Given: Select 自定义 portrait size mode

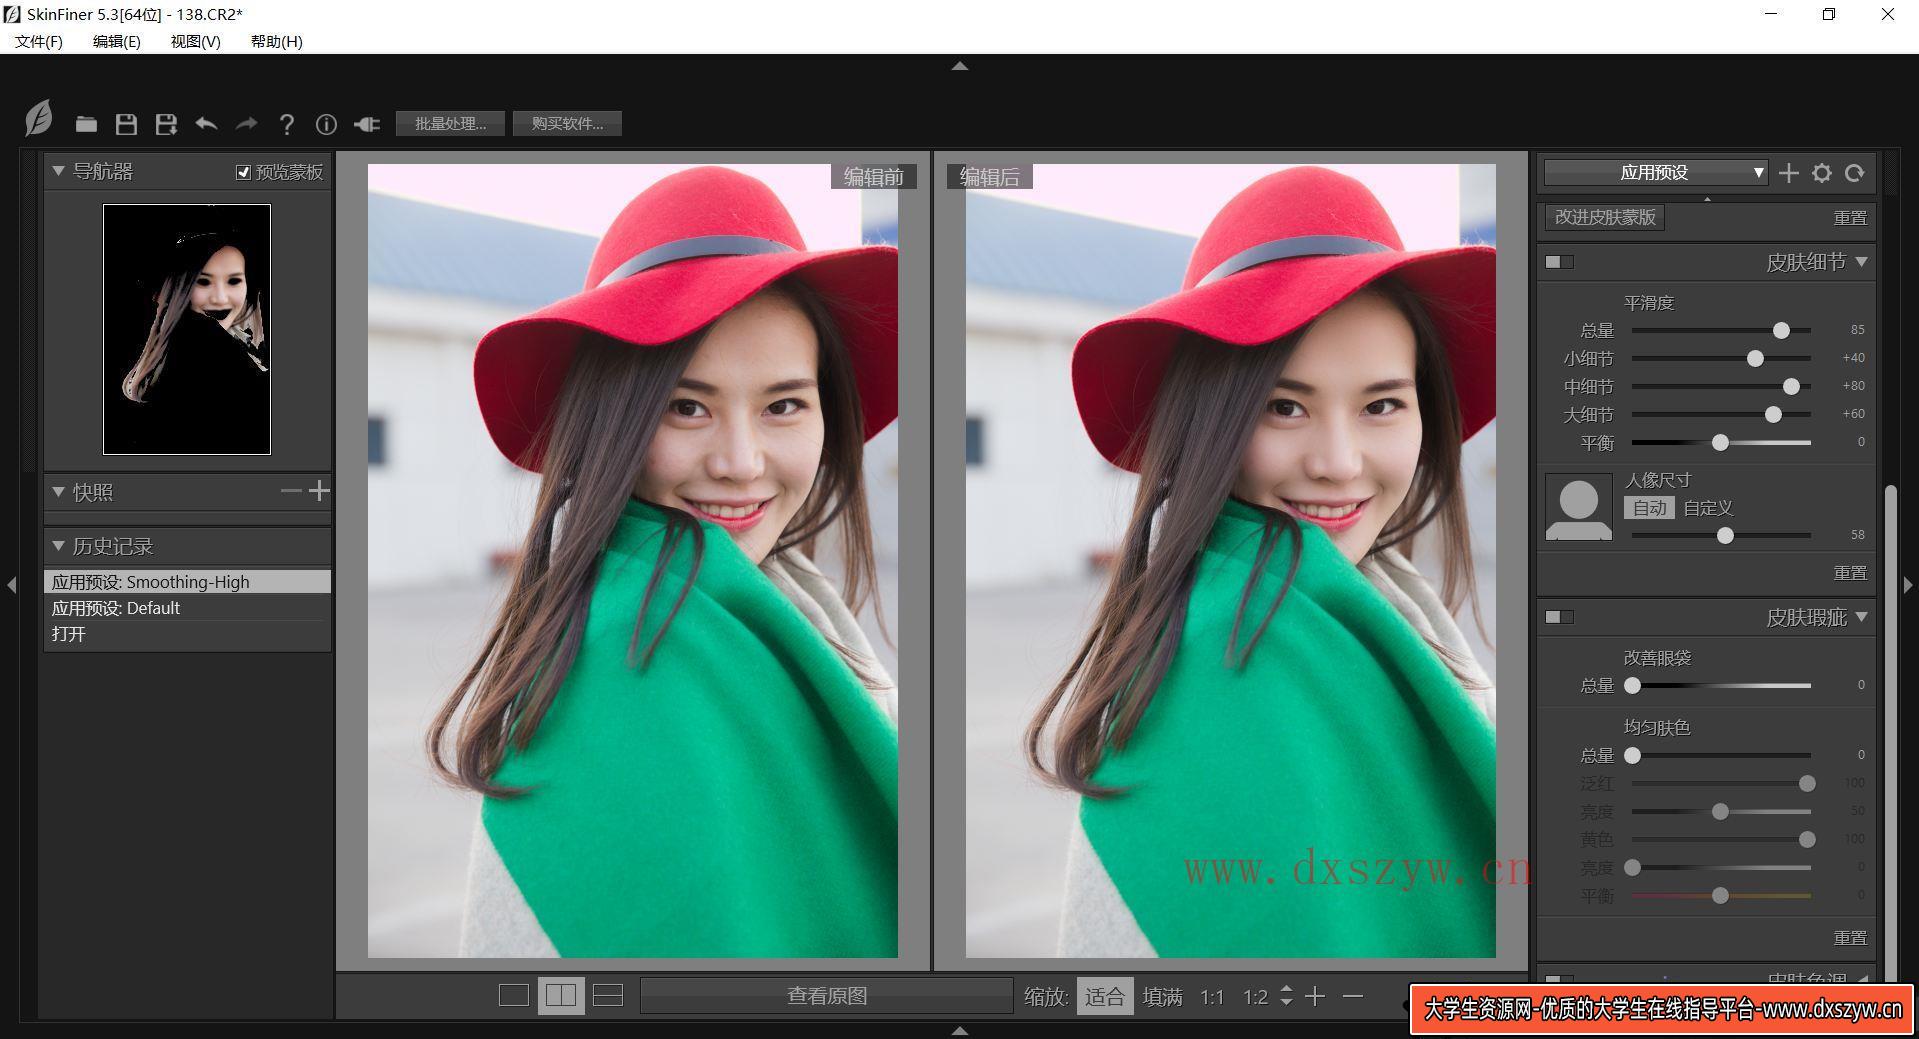Looking at the screenshot, I should (x=1708, y=508).
